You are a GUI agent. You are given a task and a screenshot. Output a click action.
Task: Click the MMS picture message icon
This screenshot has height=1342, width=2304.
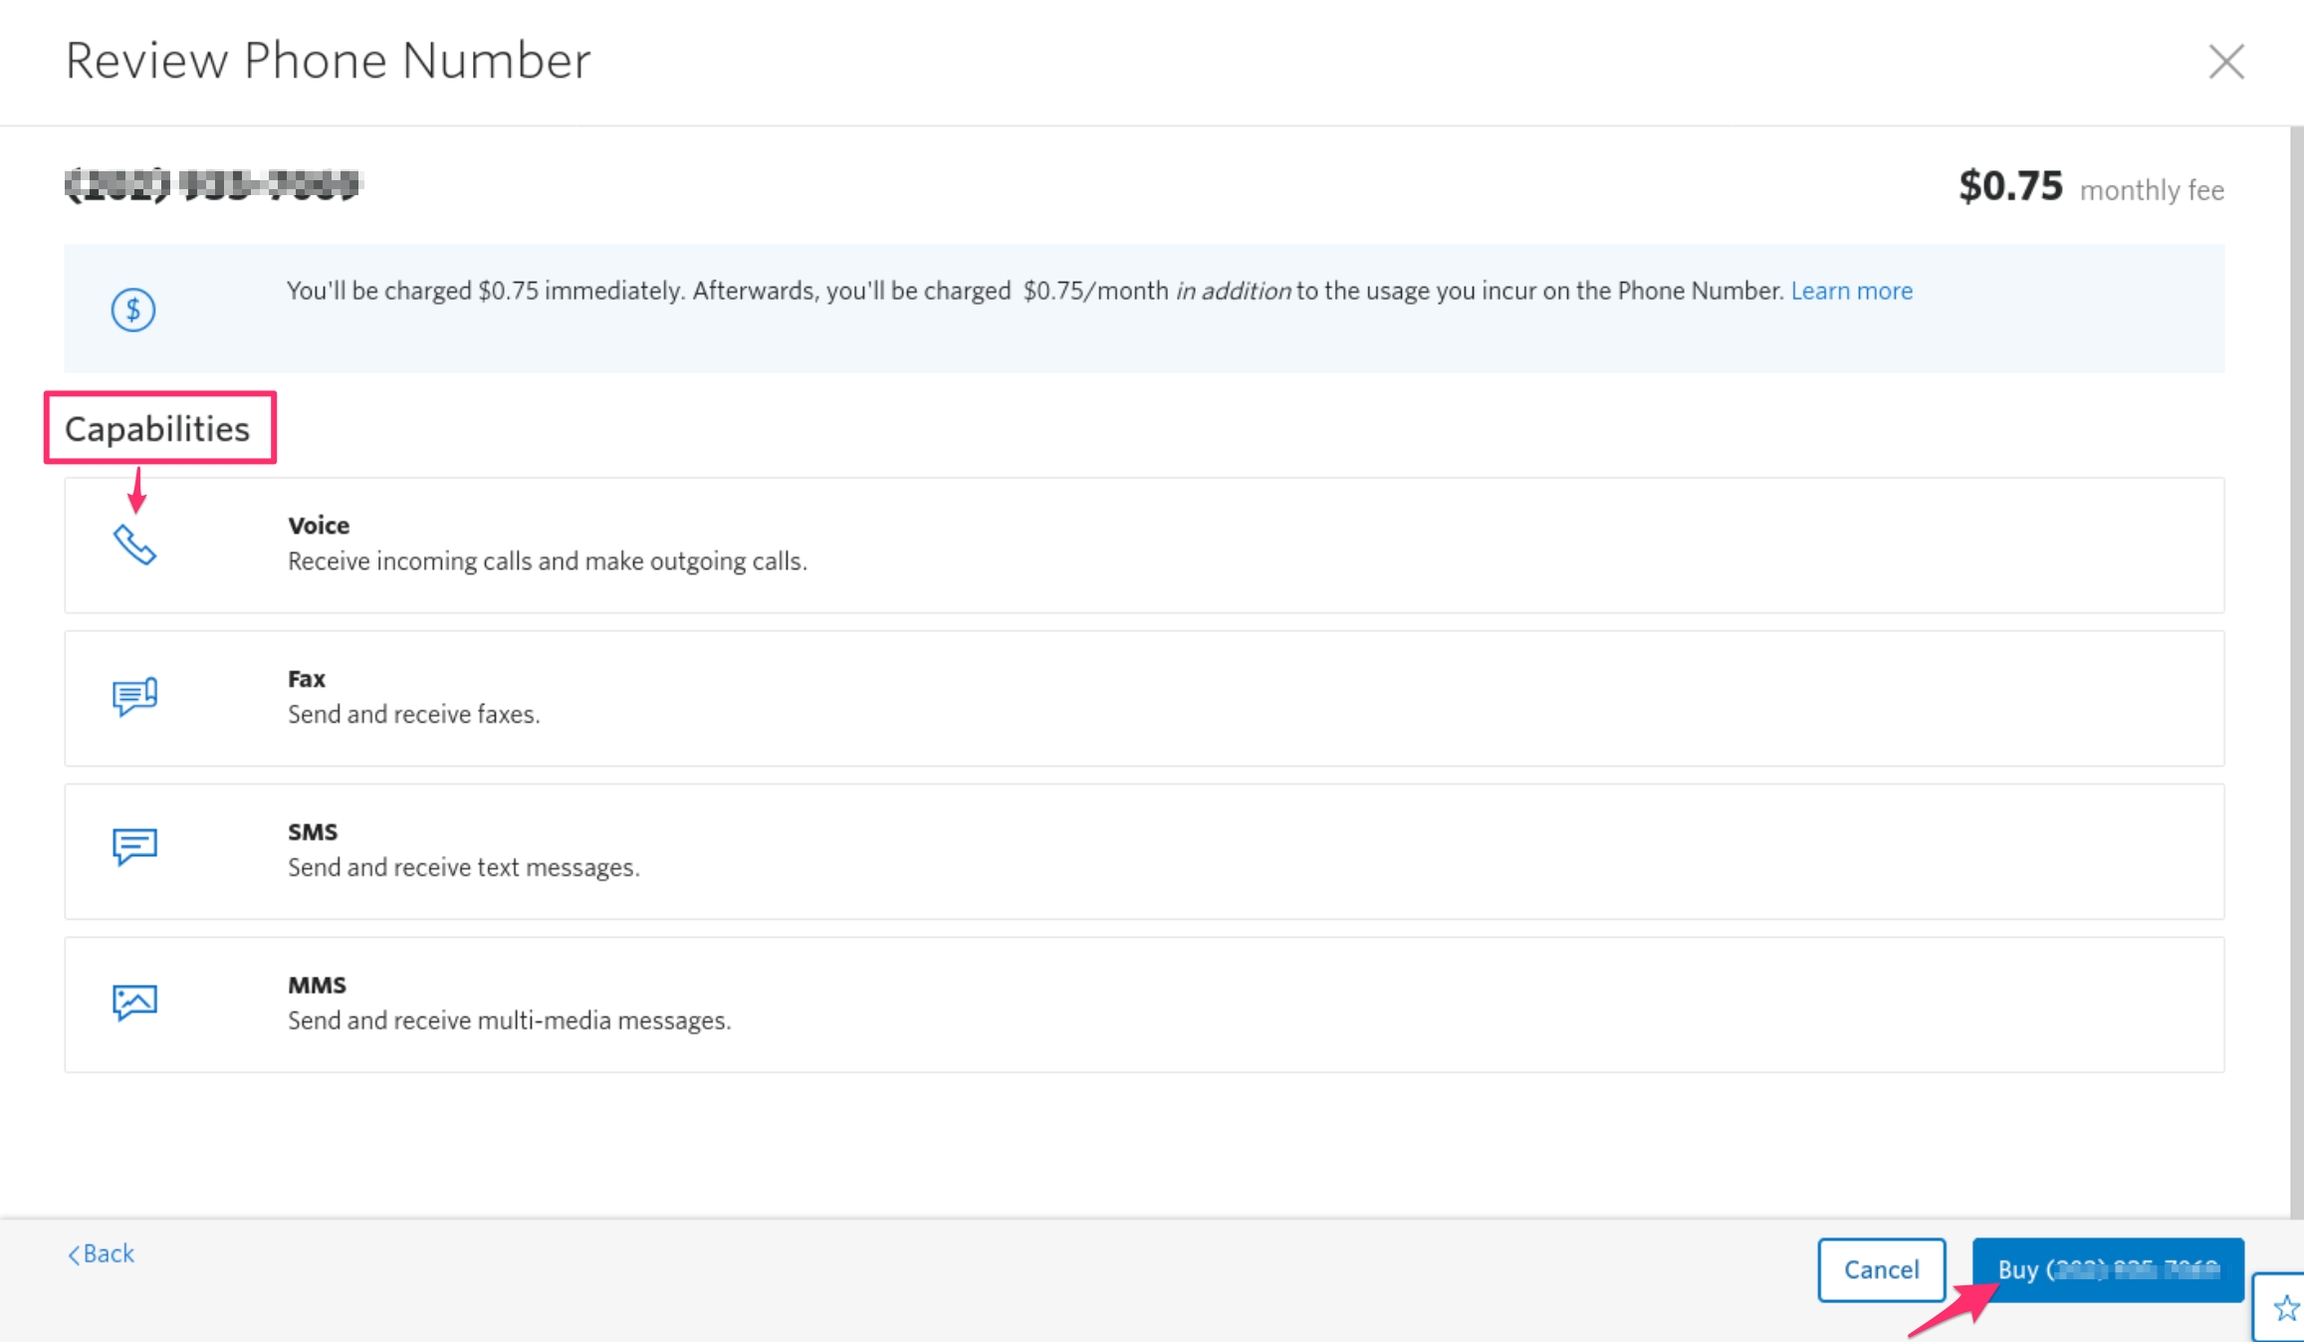click(134, 1001)
